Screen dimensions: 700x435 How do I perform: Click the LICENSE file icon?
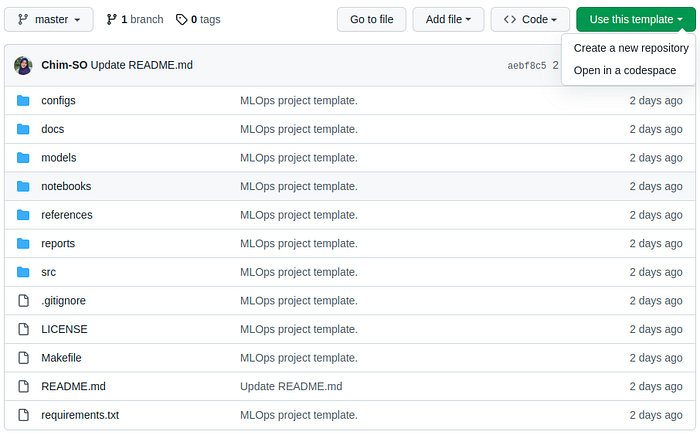(x=24, y=329)
